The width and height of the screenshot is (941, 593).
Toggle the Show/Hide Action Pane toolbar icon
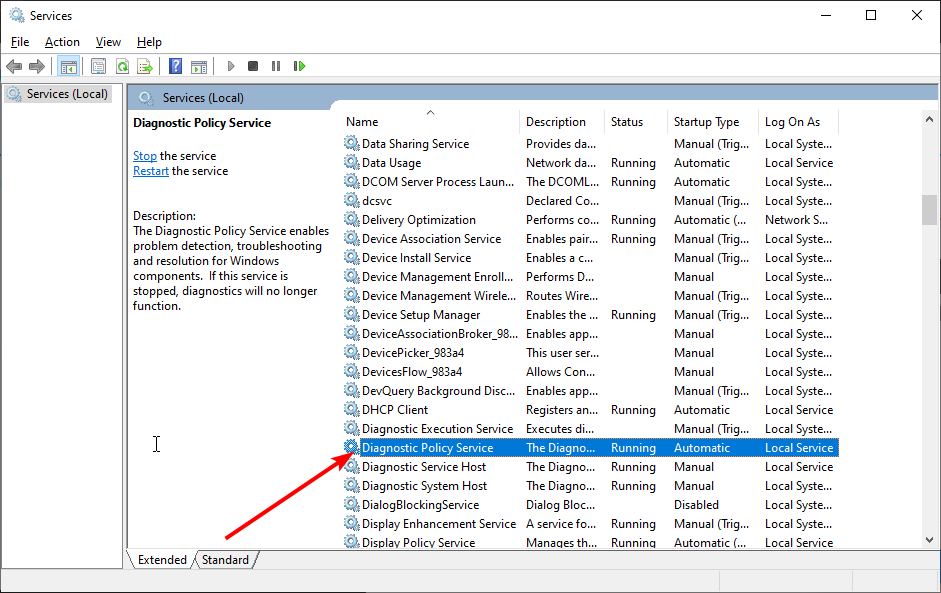(x=199, y=66)
